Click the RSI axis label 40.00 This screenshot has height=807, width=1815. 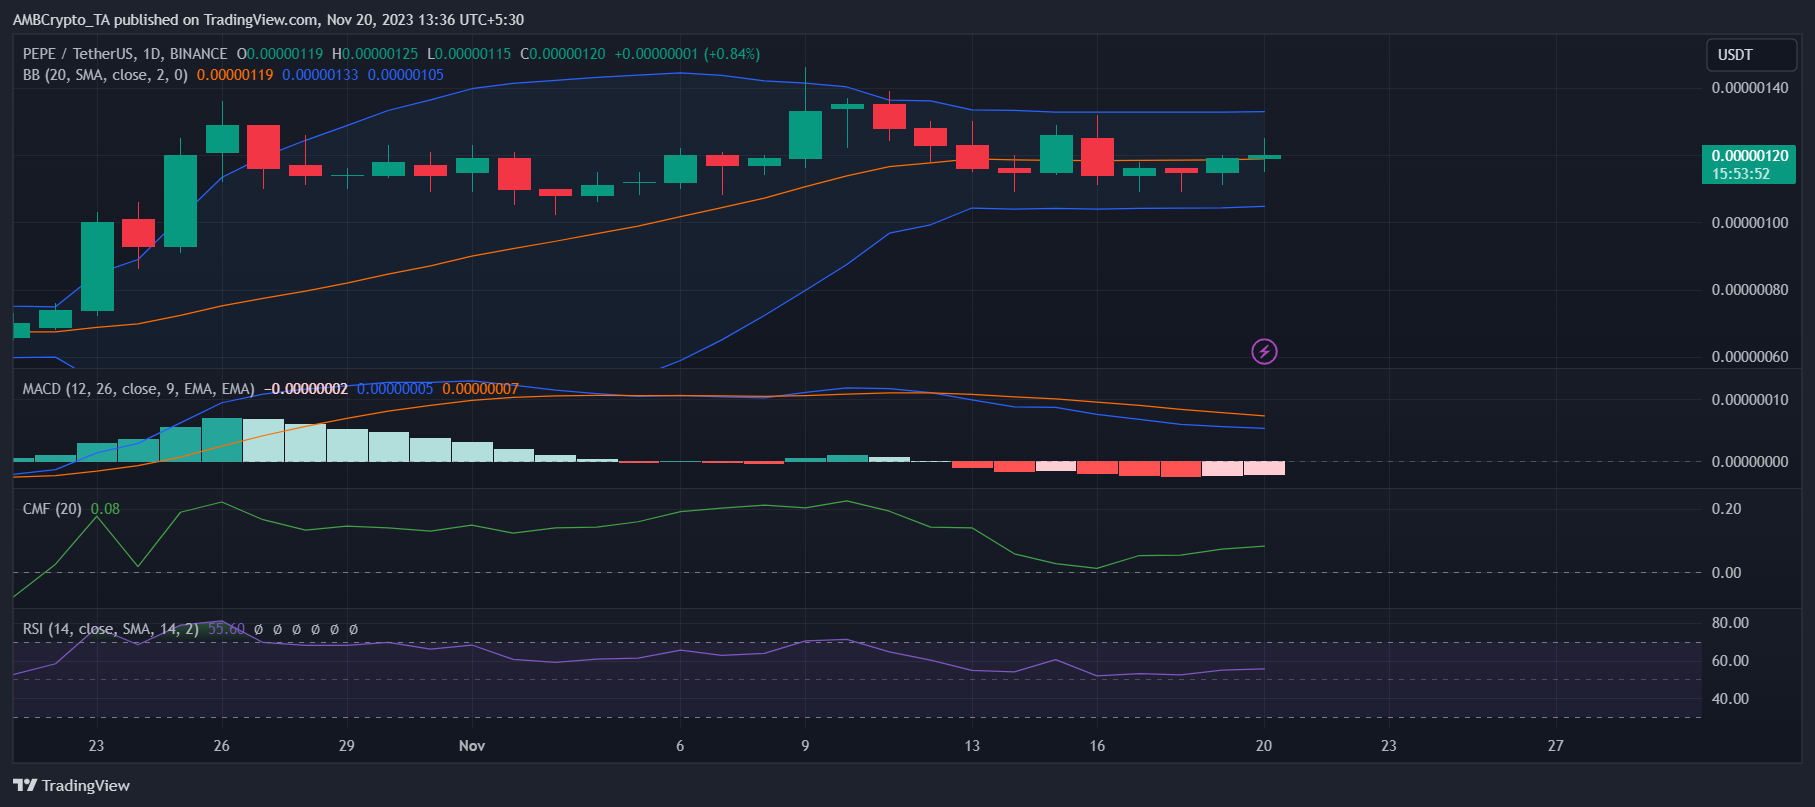(x=1730, y=698)
